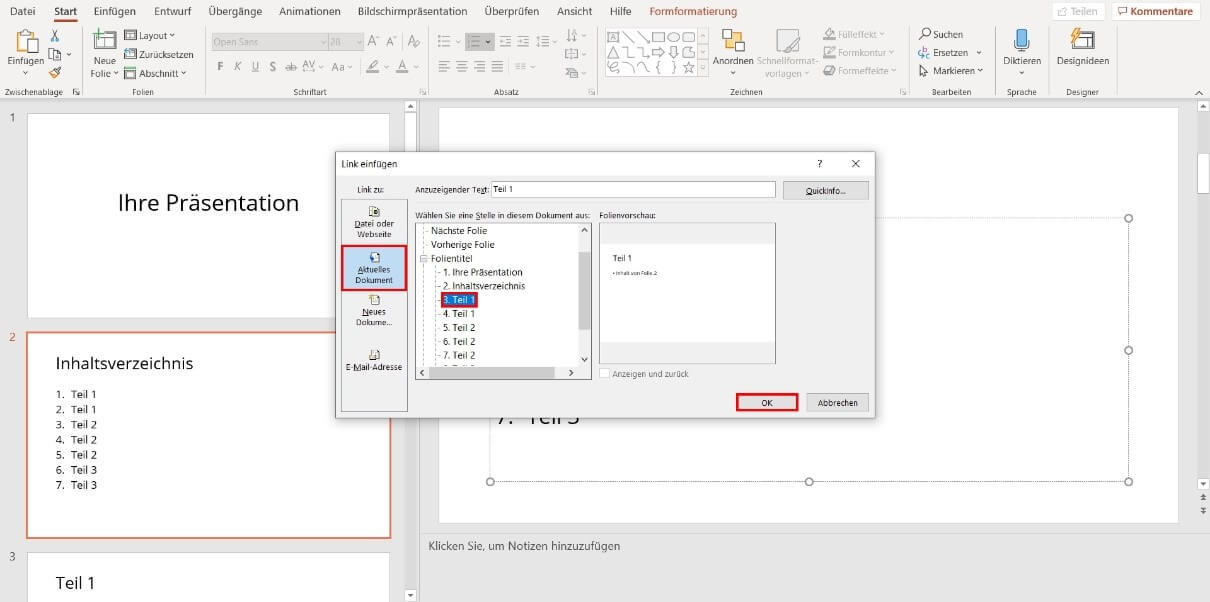Open the Ersetzen dropdown arrow
The image size is (1210, 602).
tap(979, 53)
